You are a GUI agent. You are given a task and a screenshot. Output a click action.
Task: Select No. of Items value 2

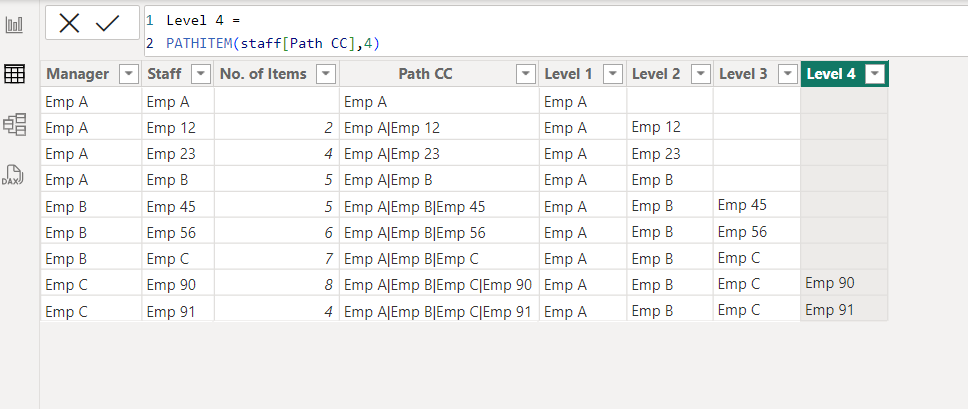[x=277, y=128]
